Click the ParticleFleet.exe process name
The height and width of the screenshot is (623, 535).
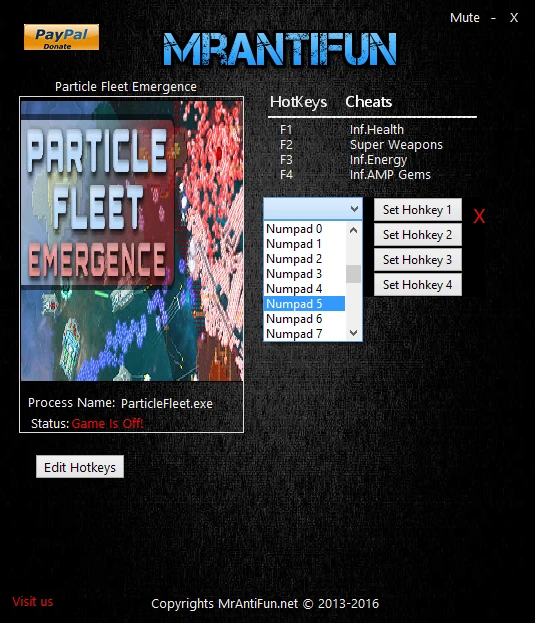tap(167, 404)
